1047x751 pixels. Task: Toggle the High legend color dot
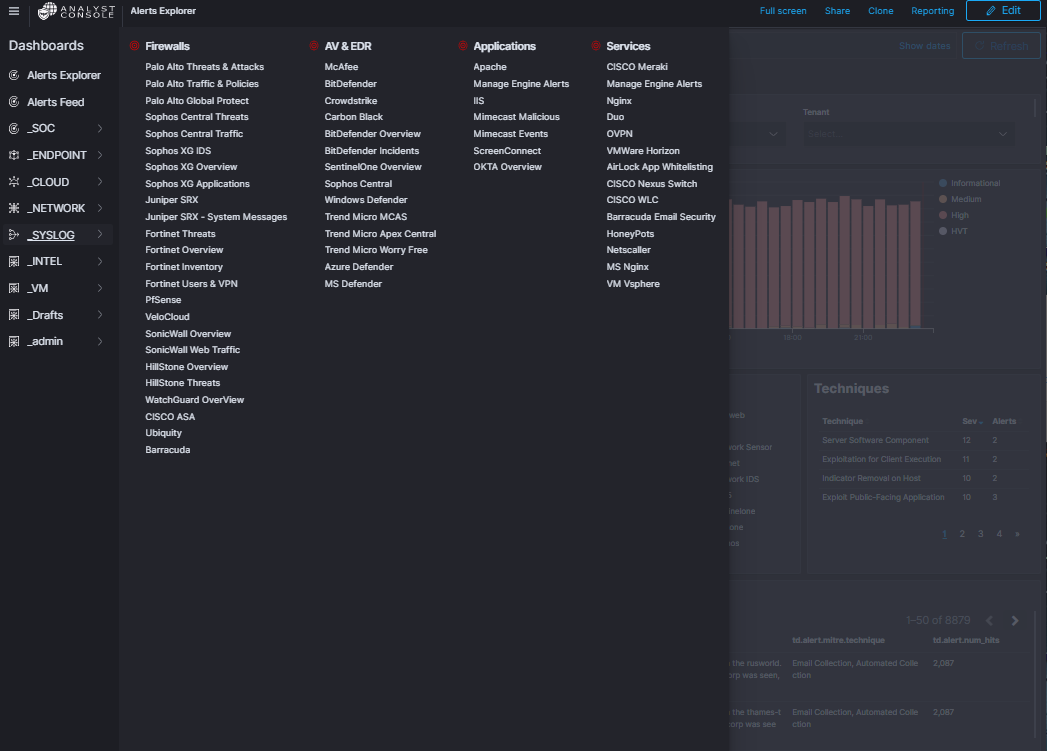point(943,215)
